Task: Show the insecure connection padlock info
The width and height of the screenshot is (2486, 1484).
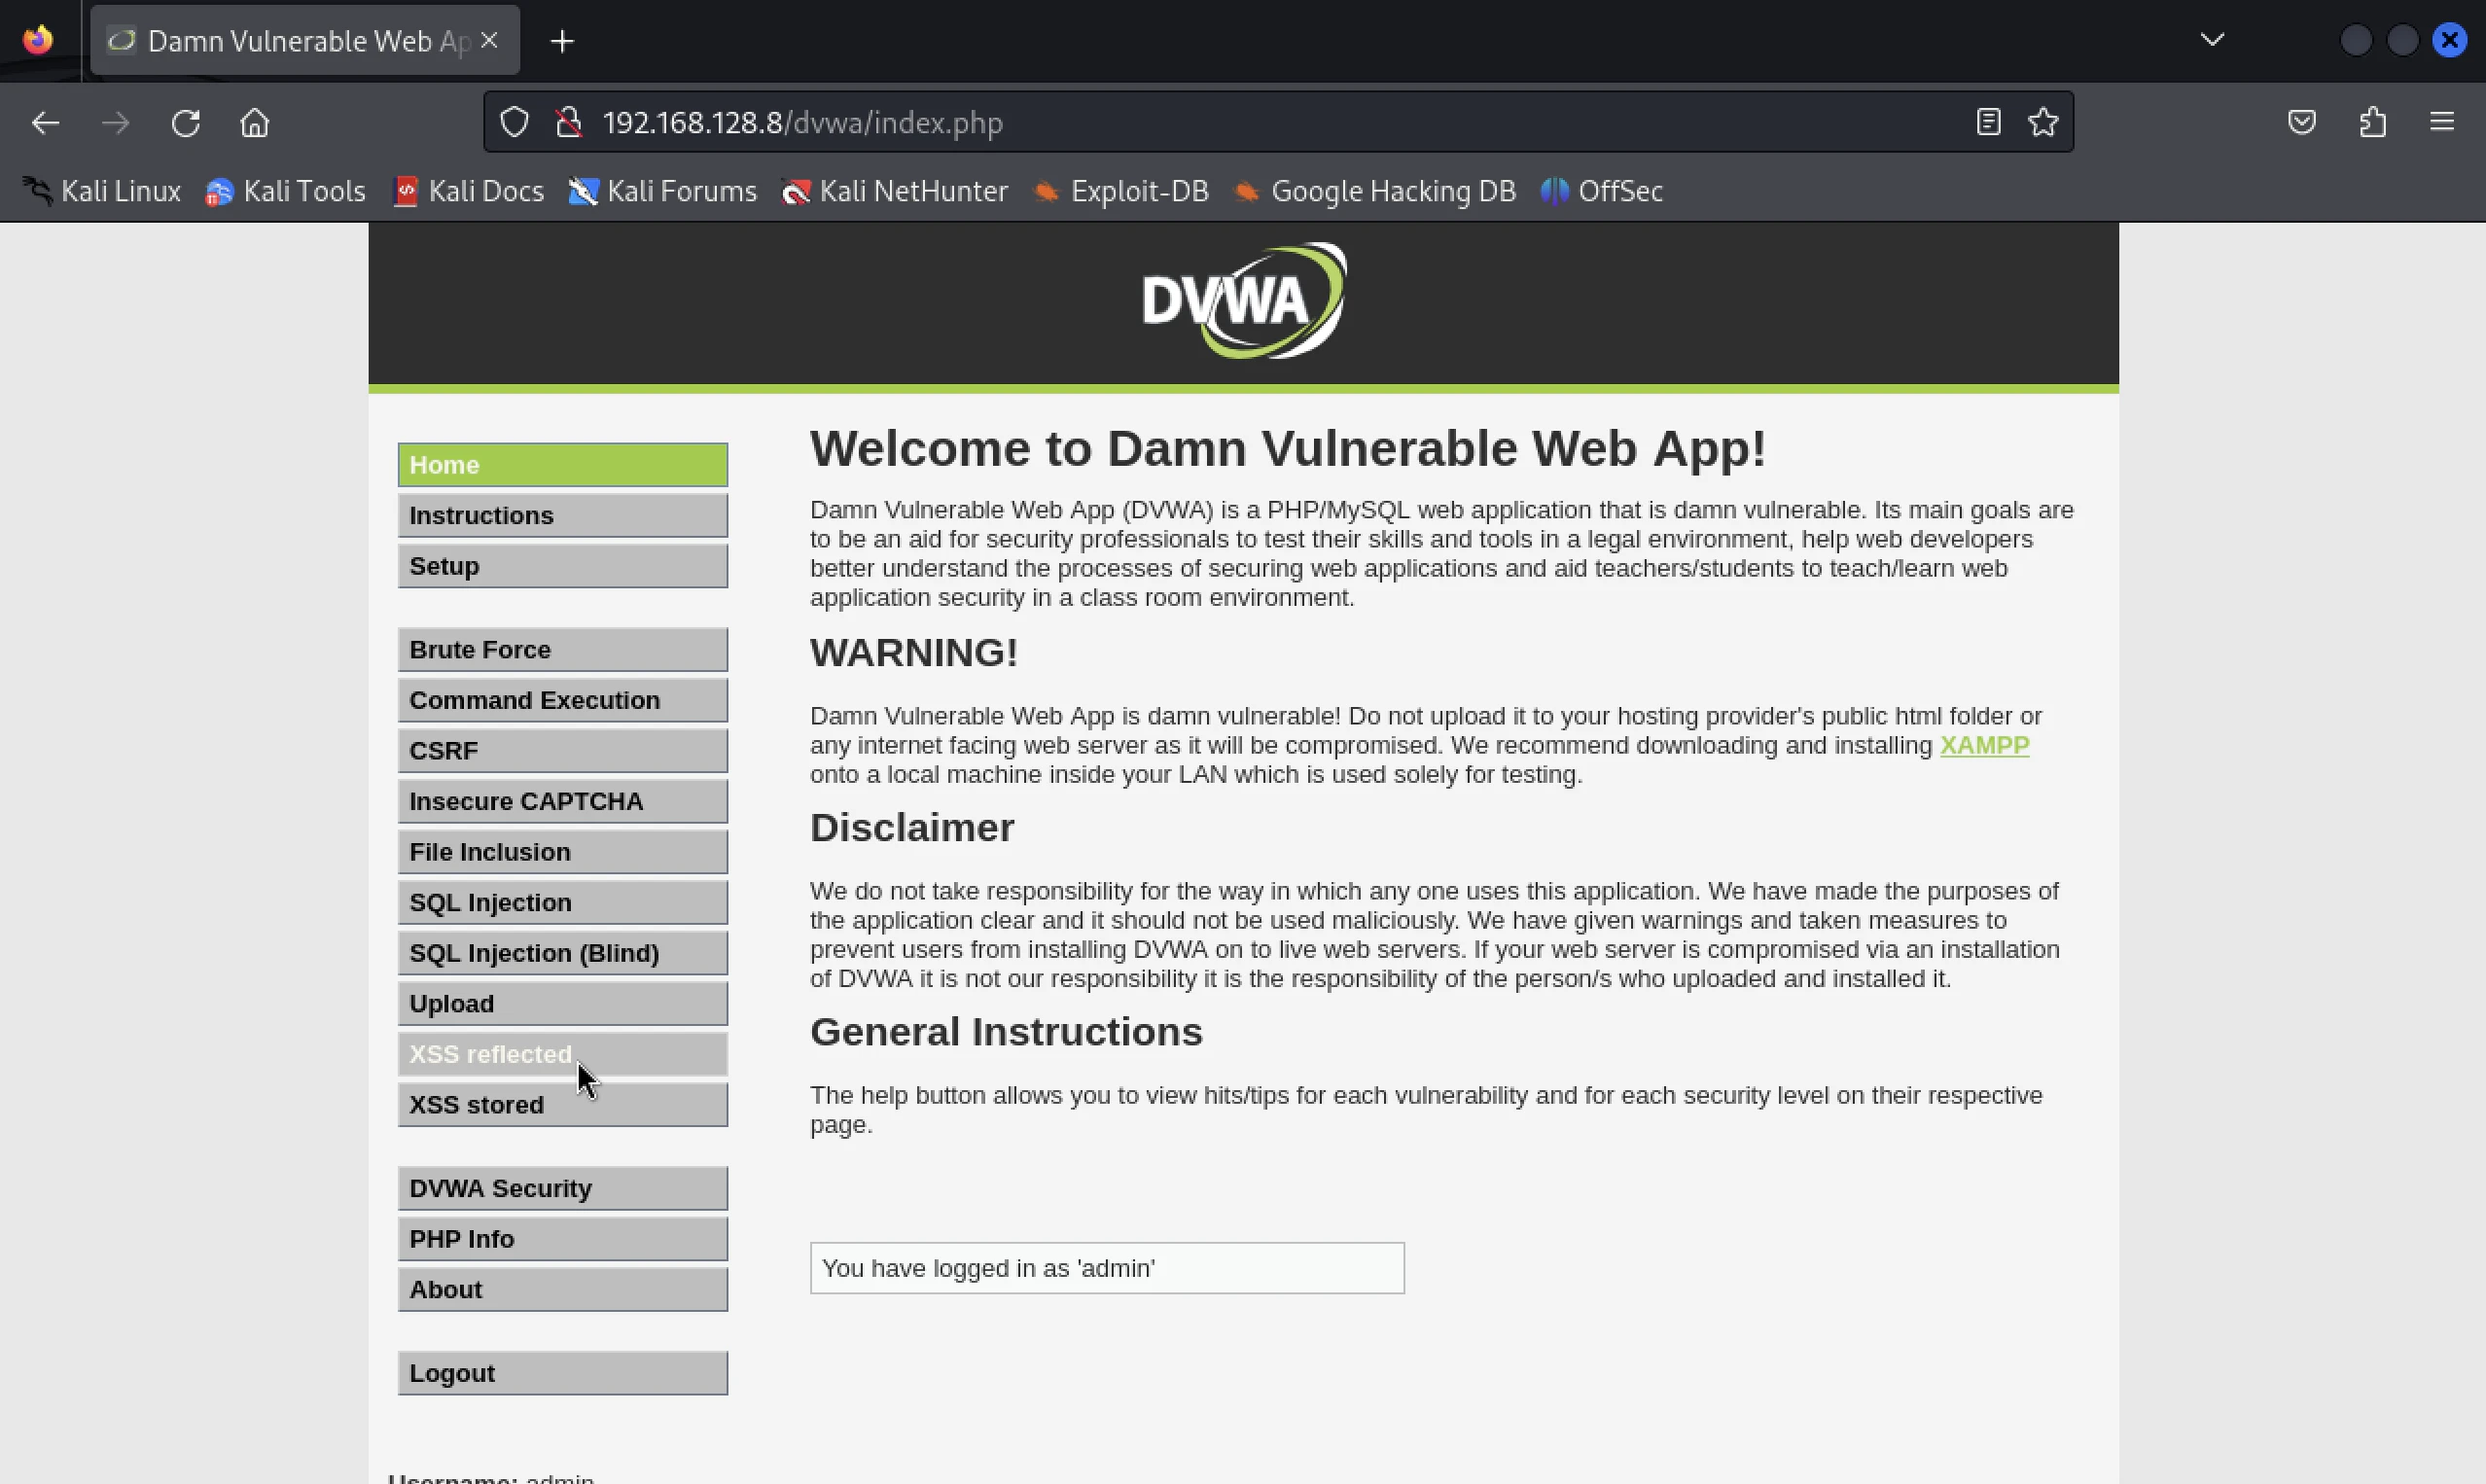Action: pos(569,122)
